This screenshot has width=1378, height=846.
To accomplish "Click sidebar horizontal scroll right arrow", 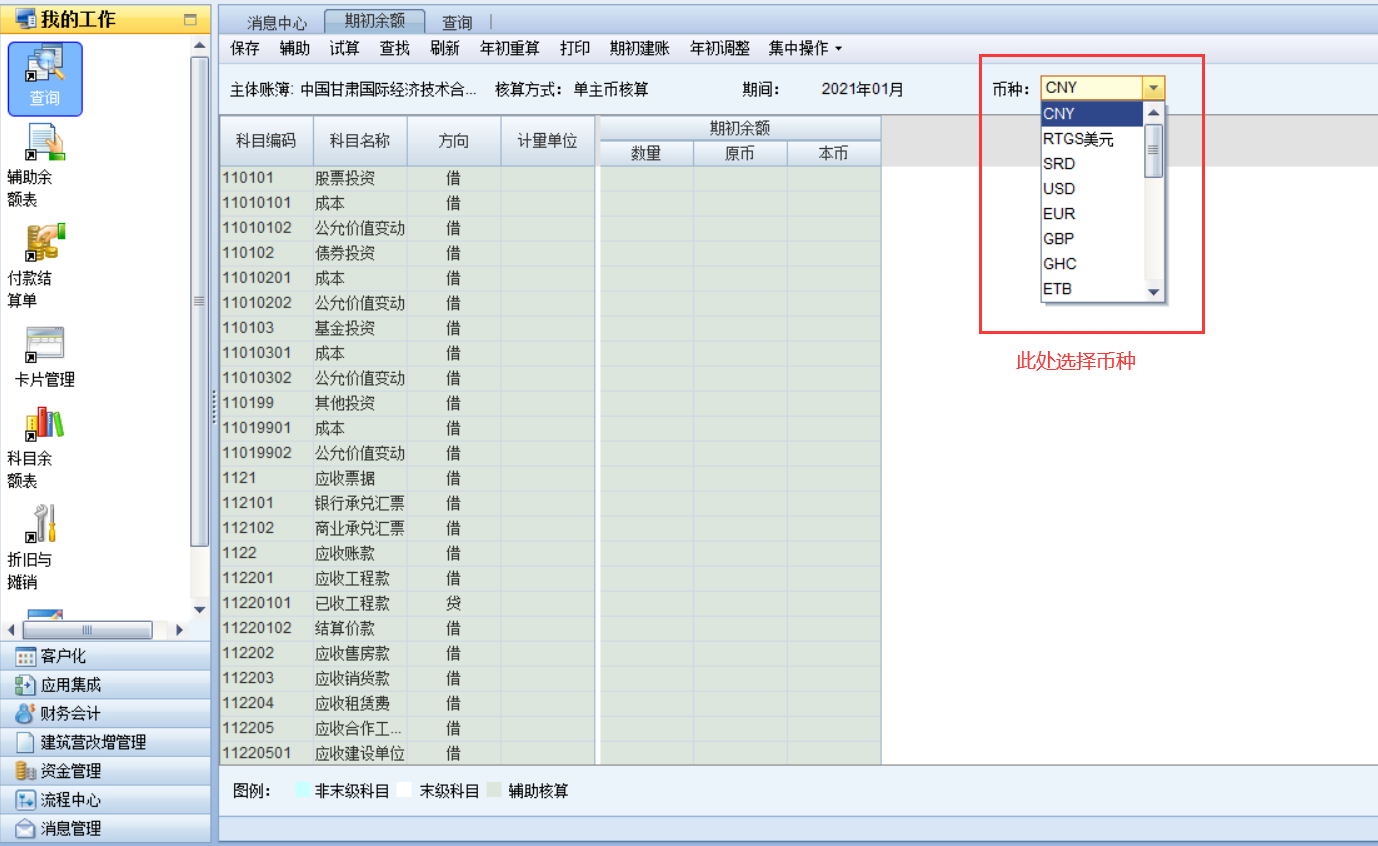I will tap(179, 630).
